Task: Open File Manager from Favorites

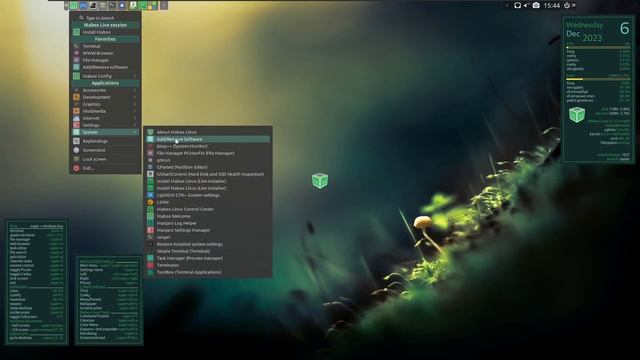Action: [105, 60]
